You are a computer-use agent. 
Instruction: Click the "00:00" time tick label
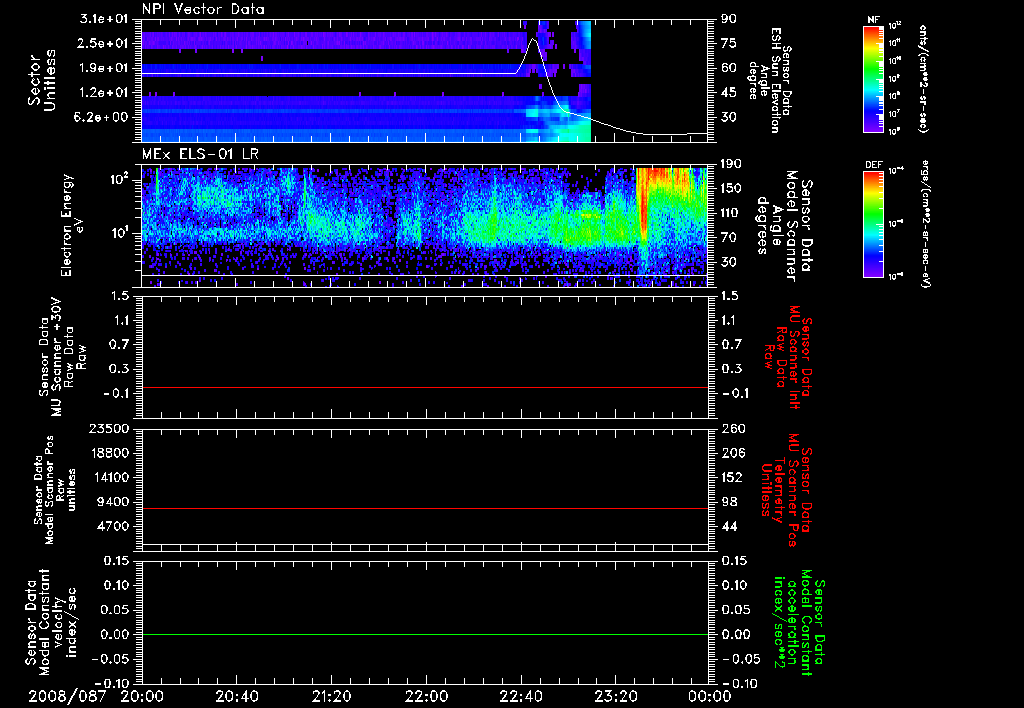[x=710, y=697]
